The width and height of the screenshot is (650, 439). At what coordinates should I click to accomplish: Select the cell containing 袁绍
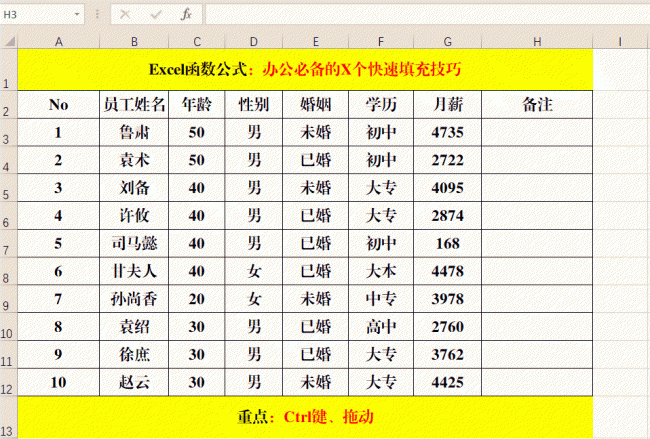[x=134, y=327]
